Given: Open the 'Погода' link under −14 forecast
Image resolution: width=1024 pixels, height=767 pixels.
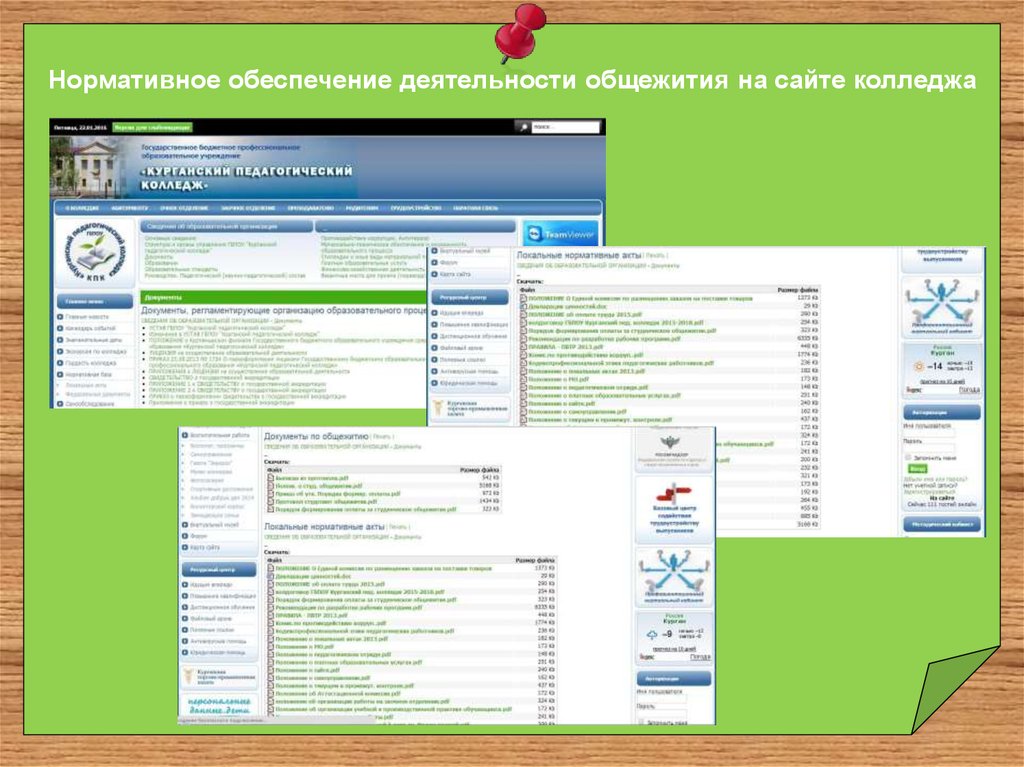Looking at the screenshot, I should click(969, 390).
